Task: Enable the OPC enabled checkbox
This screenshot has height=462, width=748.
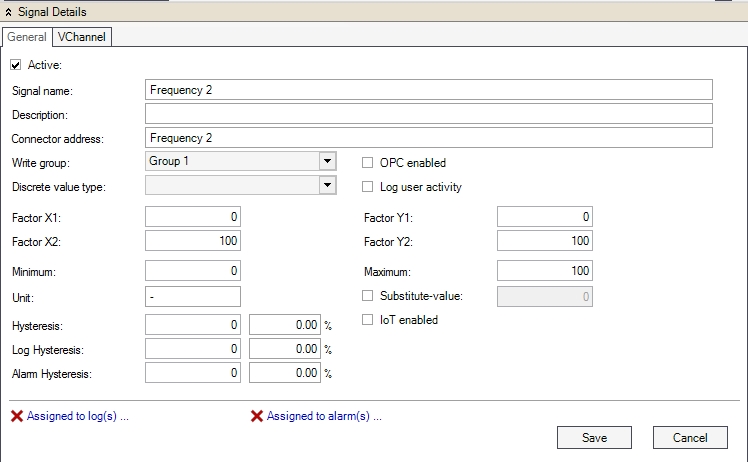Action: pos(368,162)
